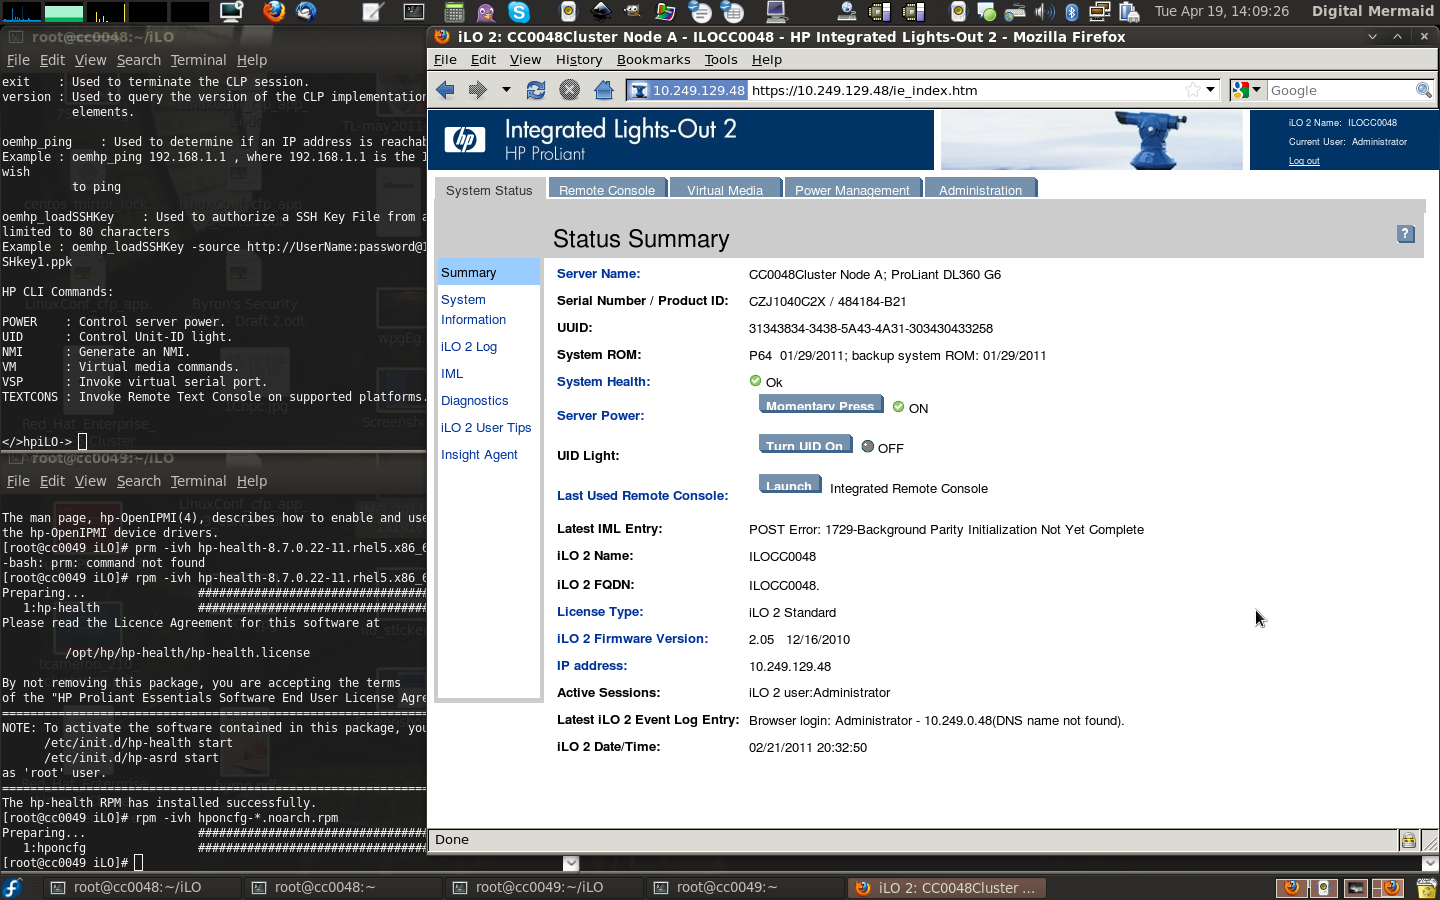Open the Virtual Media tab
This screenshot has height=900, width=1440.
(x=725, y=190)
